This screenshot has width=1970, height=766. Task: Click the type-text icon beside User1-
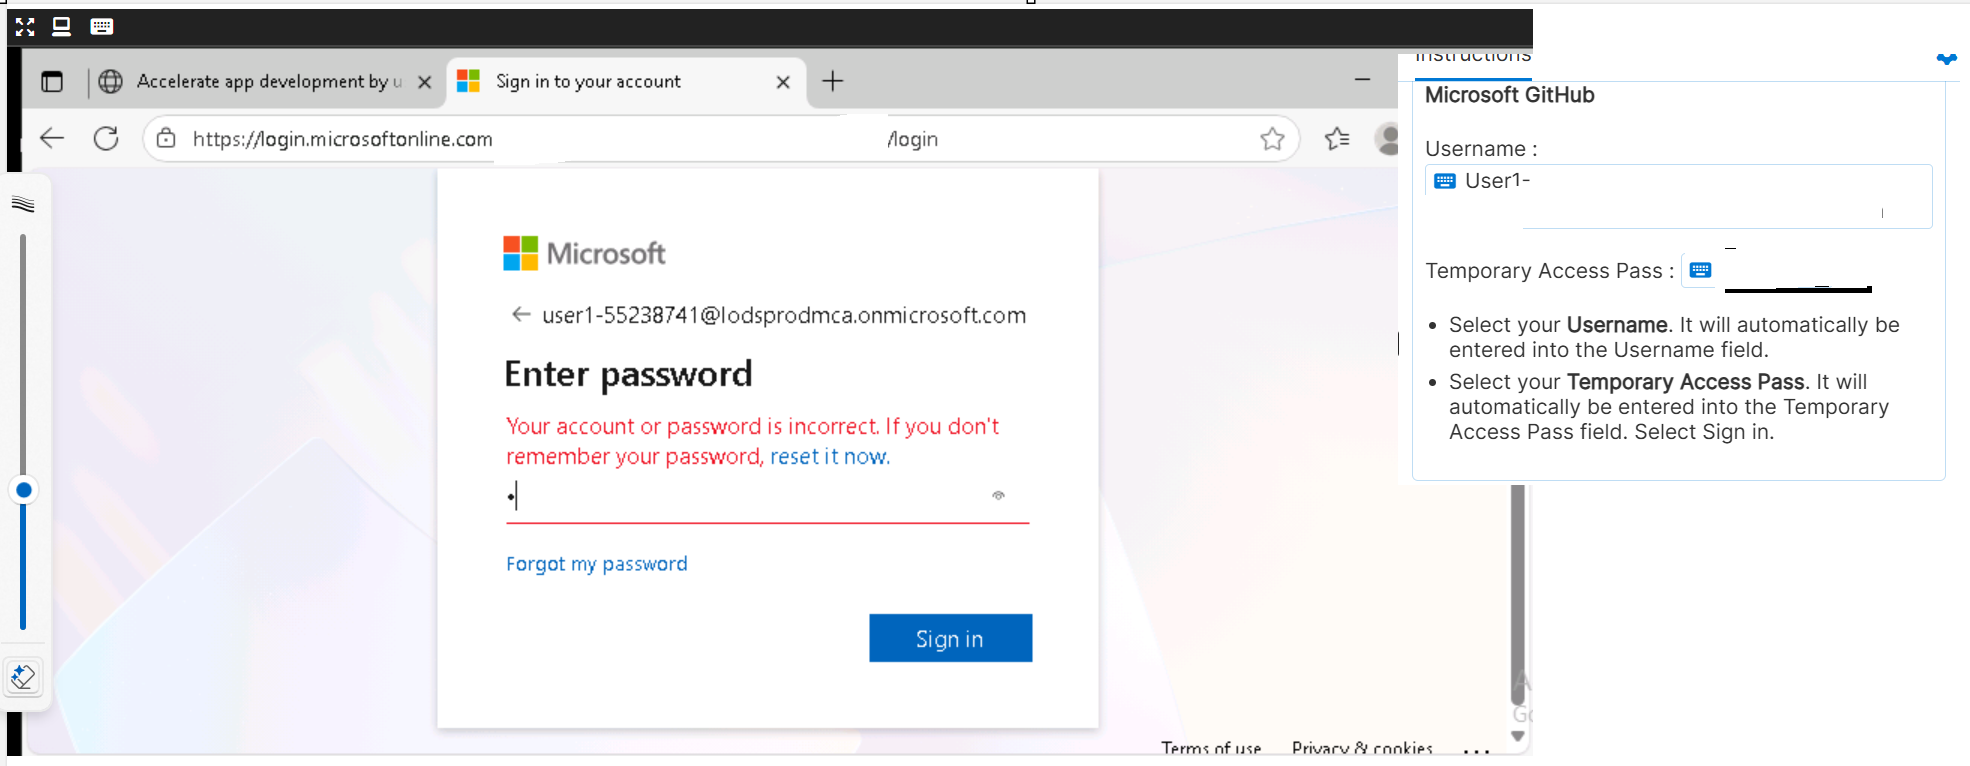(1445, 181)
